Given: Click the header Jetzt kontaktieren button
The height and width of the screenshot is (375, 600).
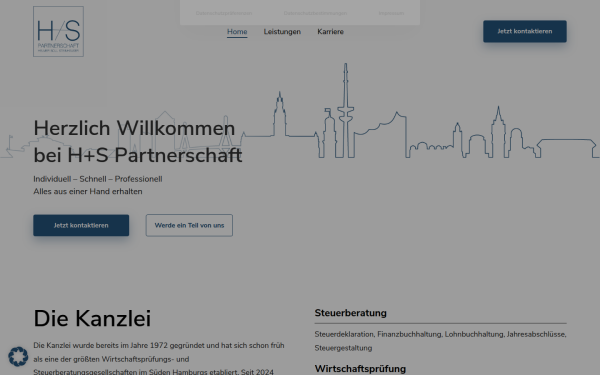Looking at the screenshot, I should click(525, 31).
